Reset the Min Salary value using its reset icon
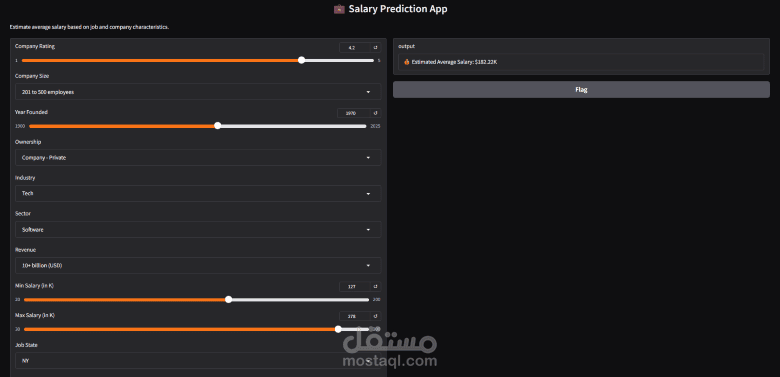The image size is (780, 377). 376,286
